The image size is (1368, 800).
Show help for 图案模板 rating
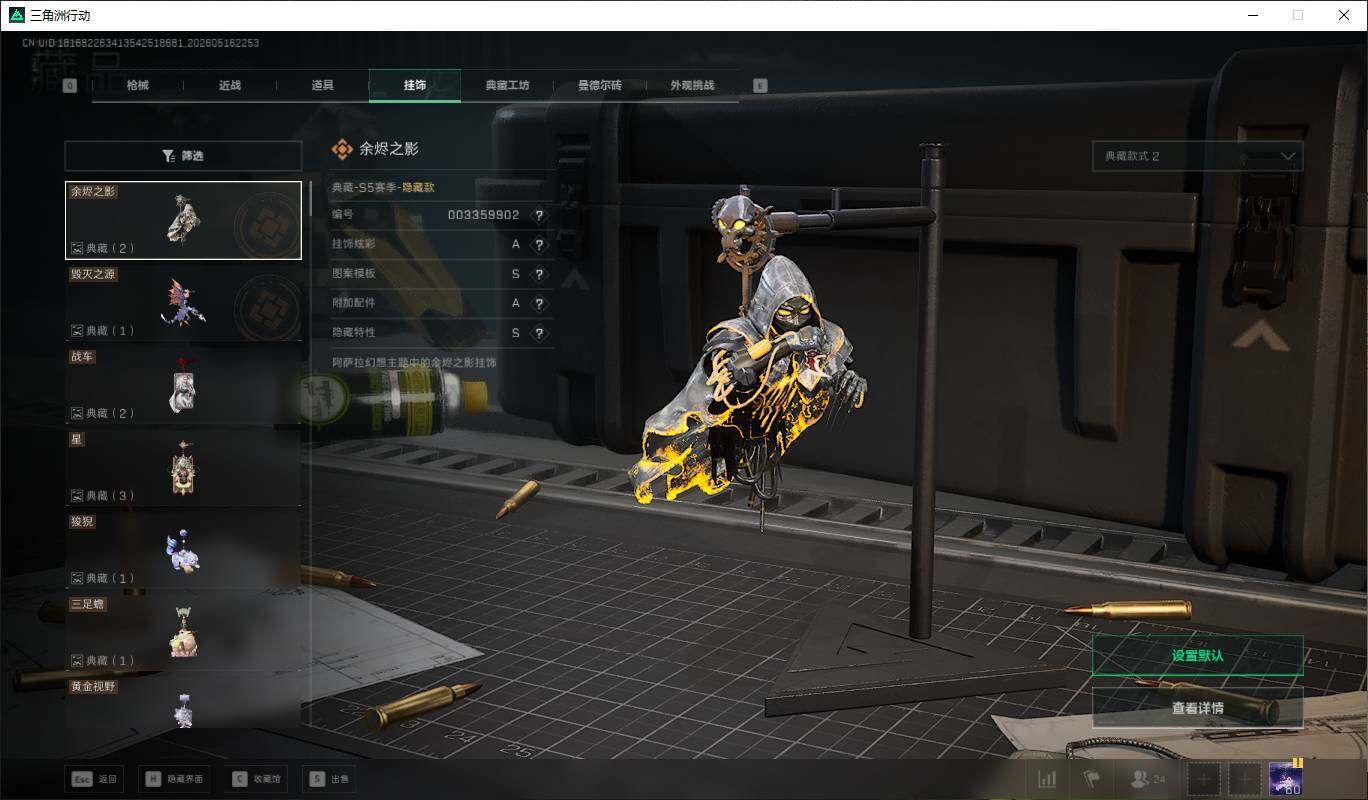tap(539, 274)
